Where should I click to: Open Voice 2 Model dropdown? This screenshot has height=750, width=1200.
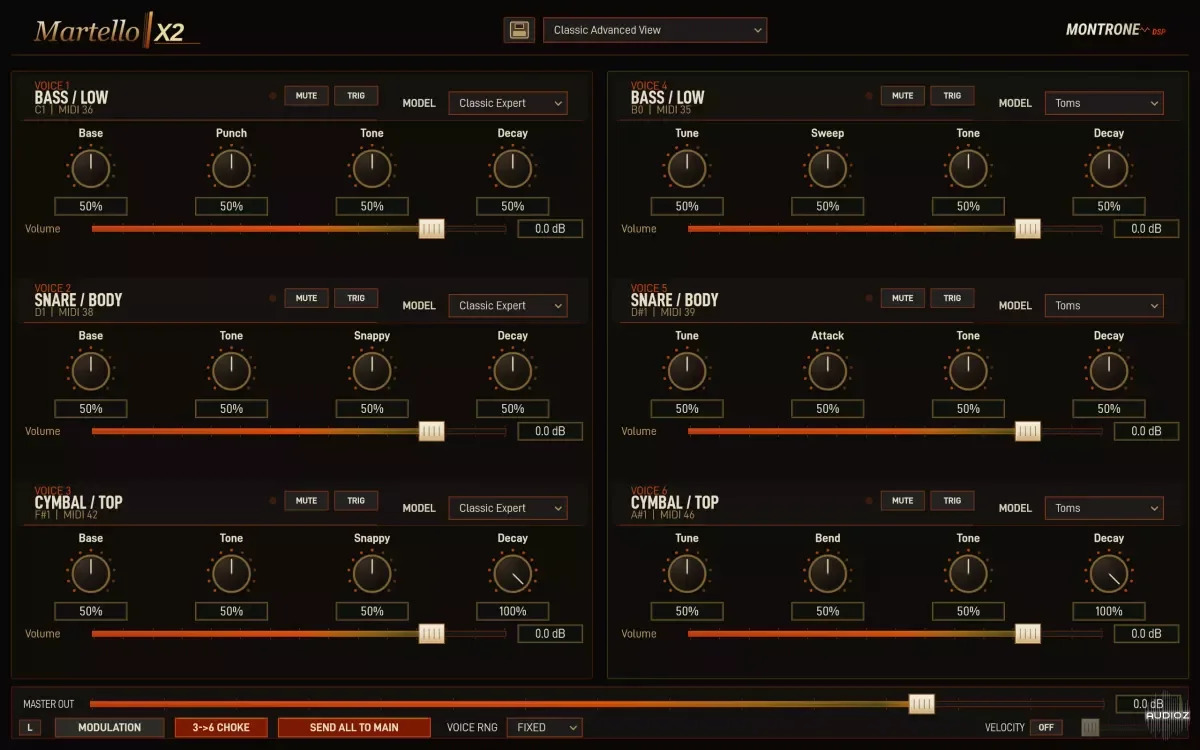pyautogui.click(x=508, y=306)
